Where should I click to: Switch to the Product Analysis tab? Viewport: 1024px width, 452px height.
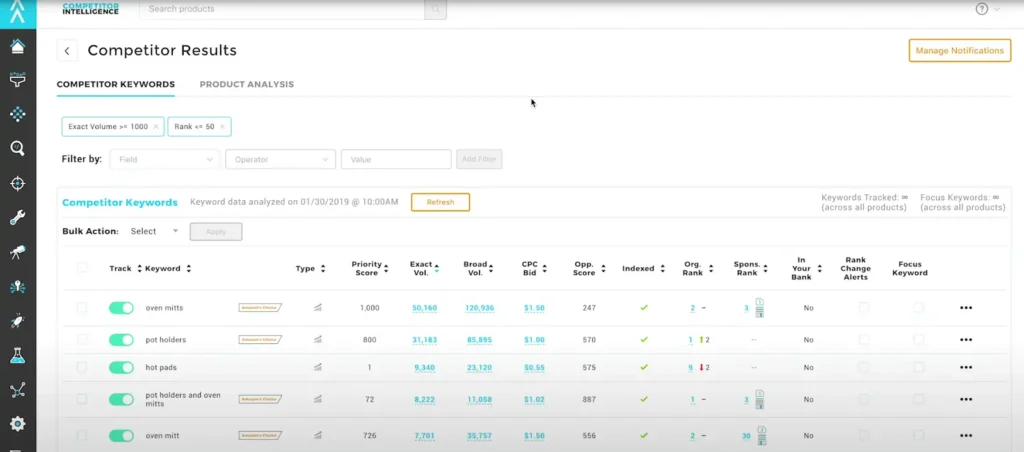246,85
